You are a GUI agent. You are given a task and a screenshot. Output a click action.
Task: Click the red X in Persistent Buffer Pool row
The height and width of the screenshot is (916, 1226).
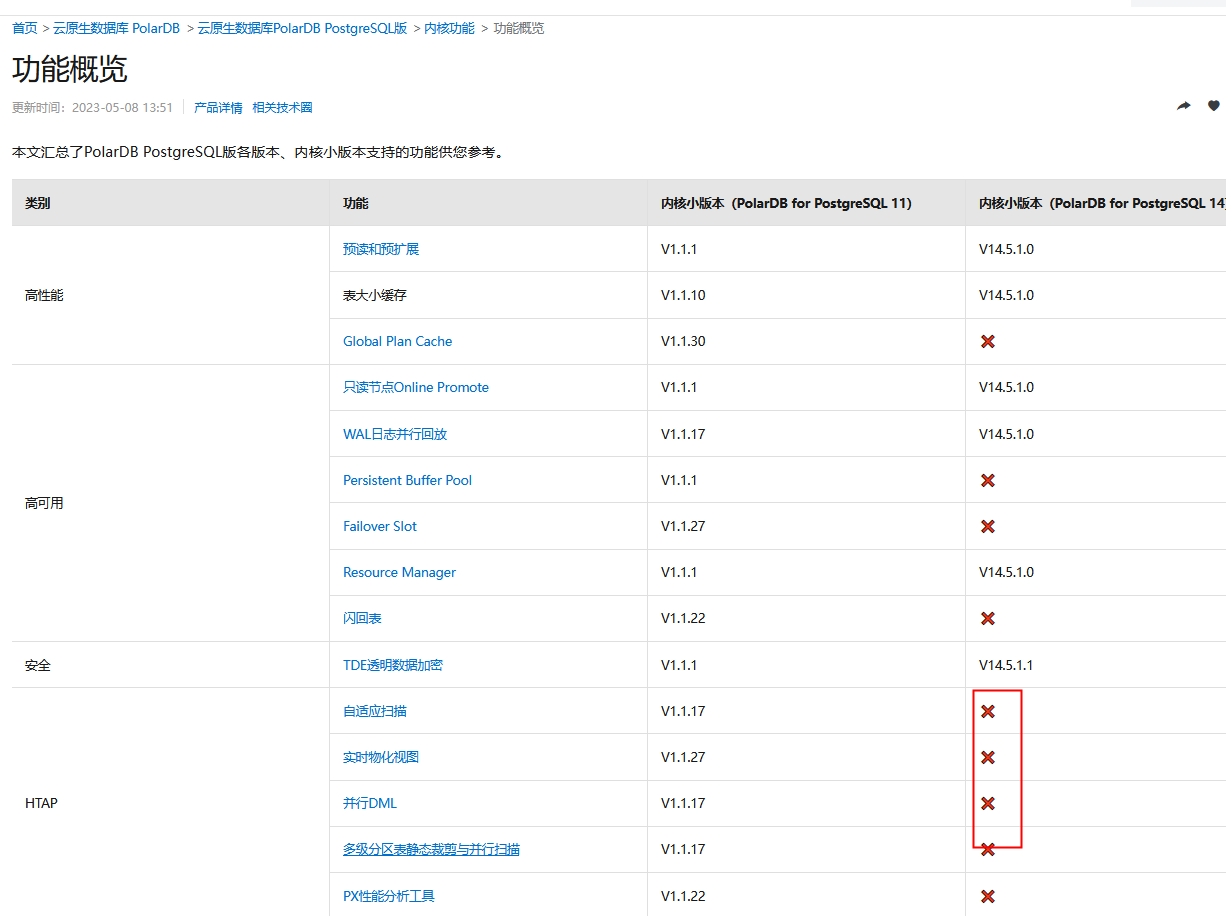click(x=988, y=480)
